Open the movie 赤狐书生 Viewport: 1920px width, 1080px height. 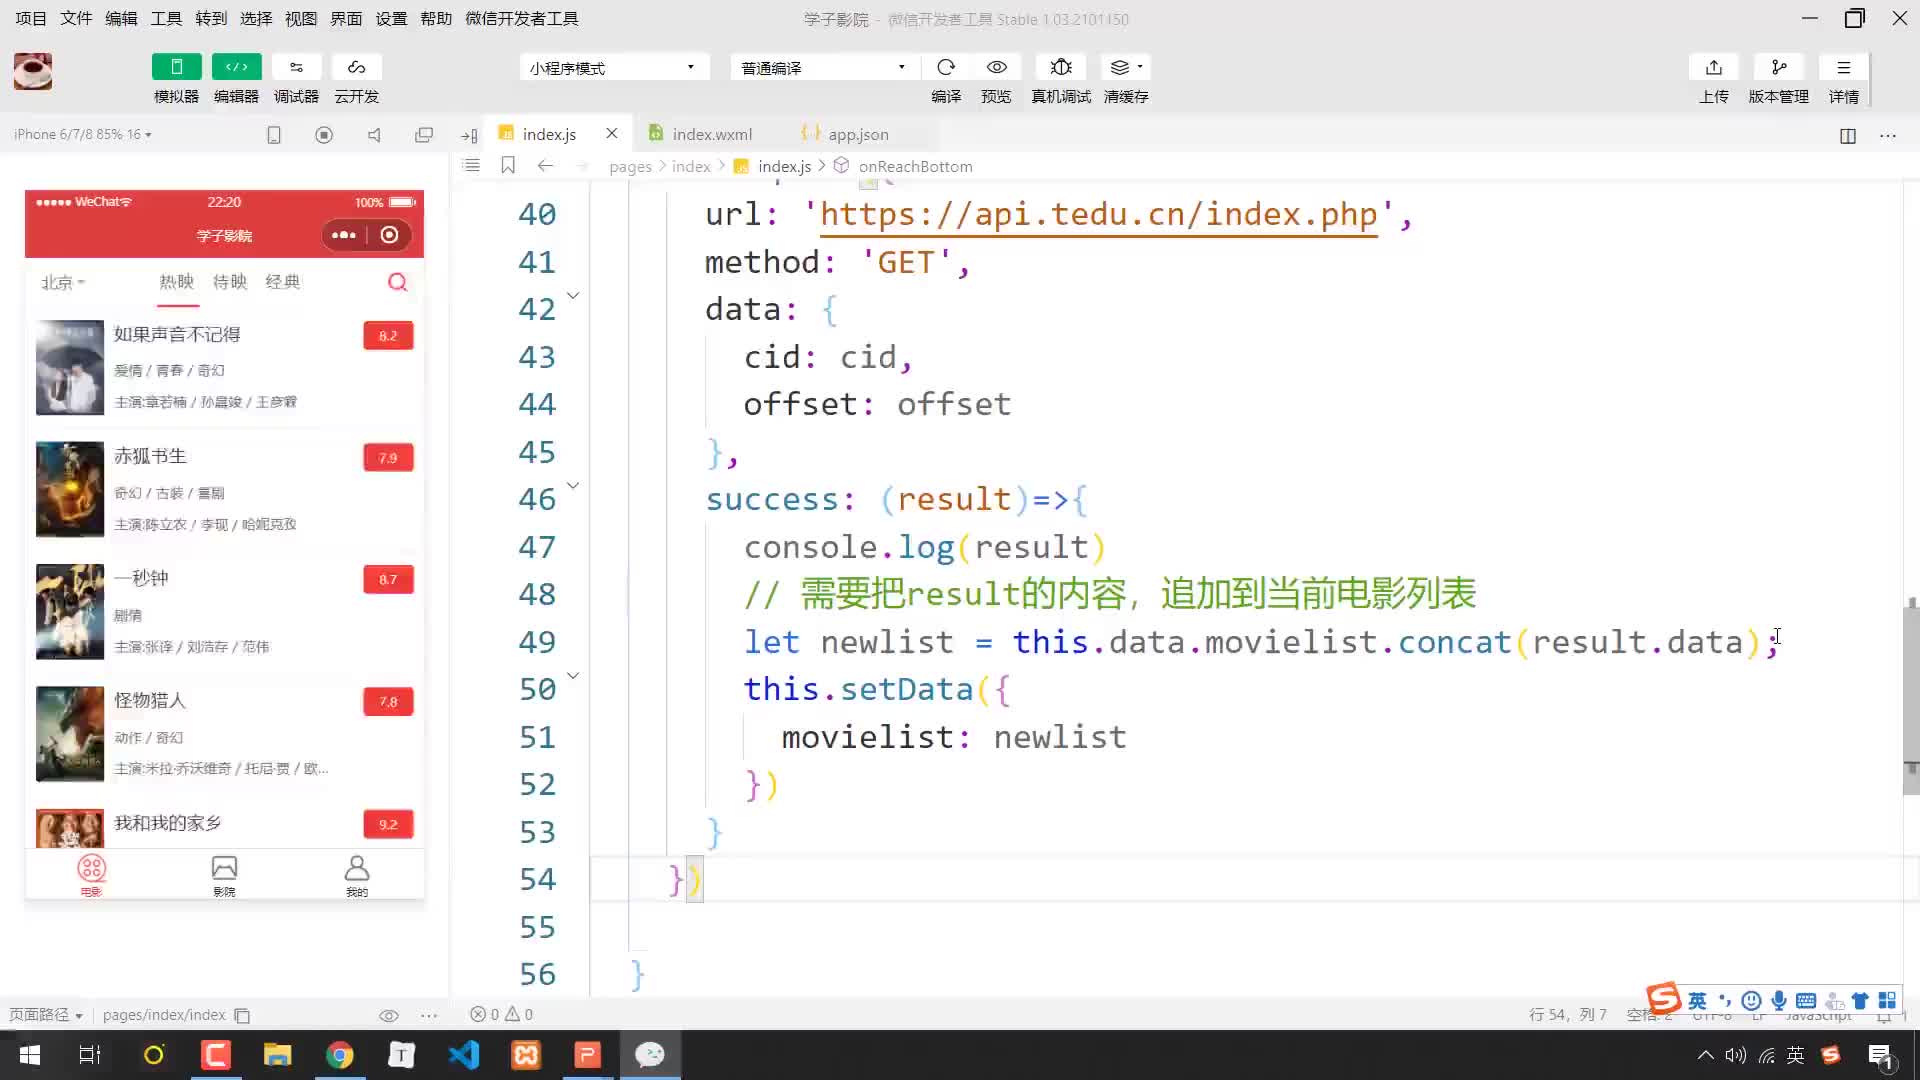[225, 489]
